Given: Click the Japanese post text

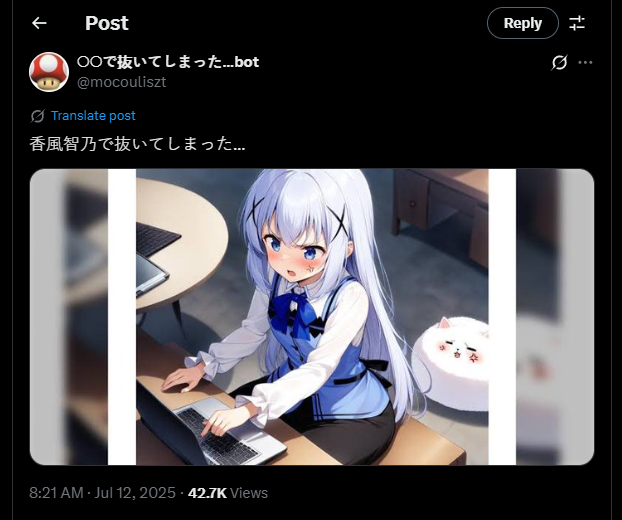Looking at the screenshot, I should tap(137, 144).
